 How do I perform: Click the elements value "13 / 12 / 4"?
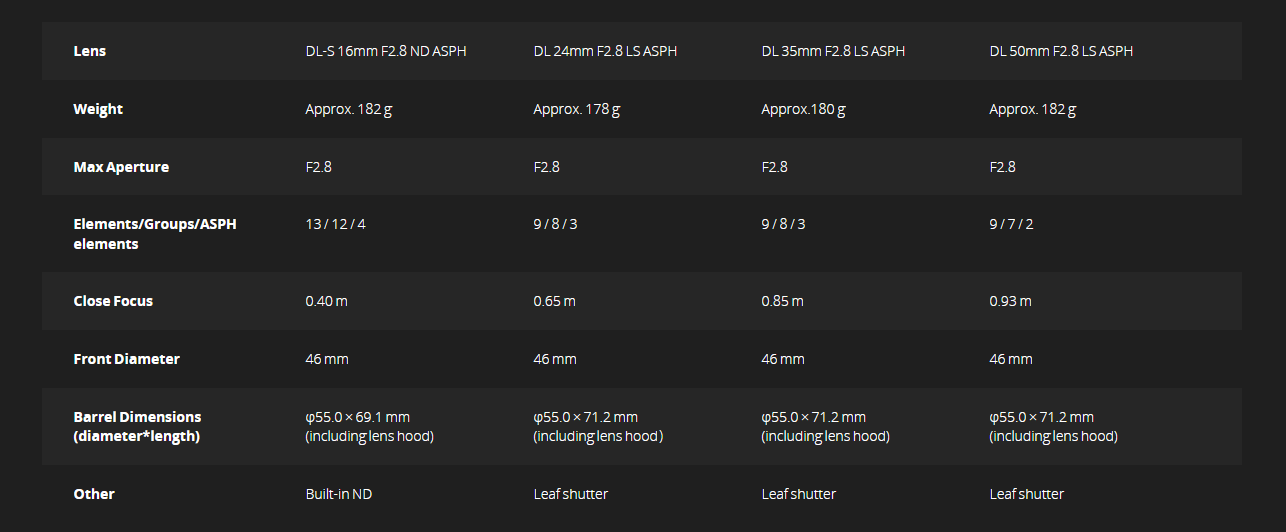click(x=335, y=224)
